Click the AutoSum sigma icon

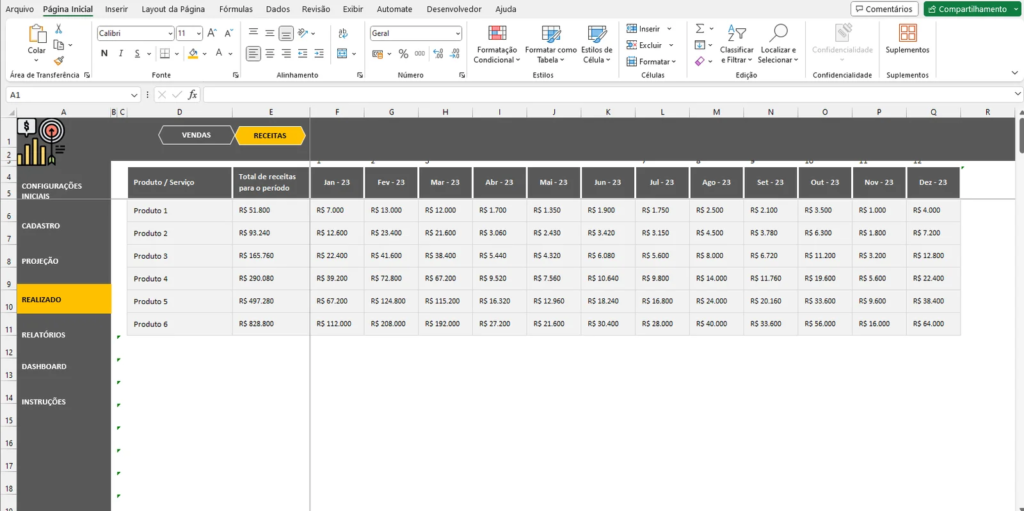point(699,29)
